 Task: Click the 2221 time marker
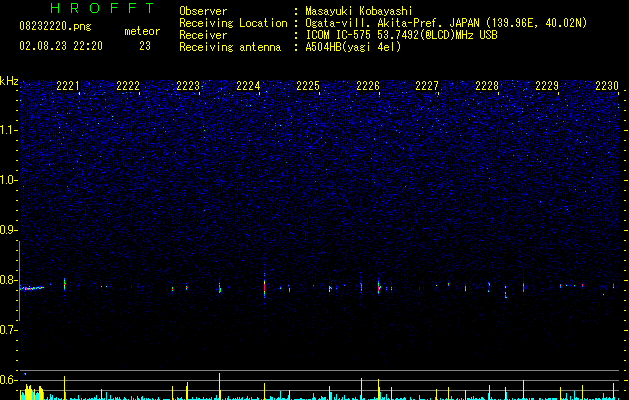click(68, 85)
